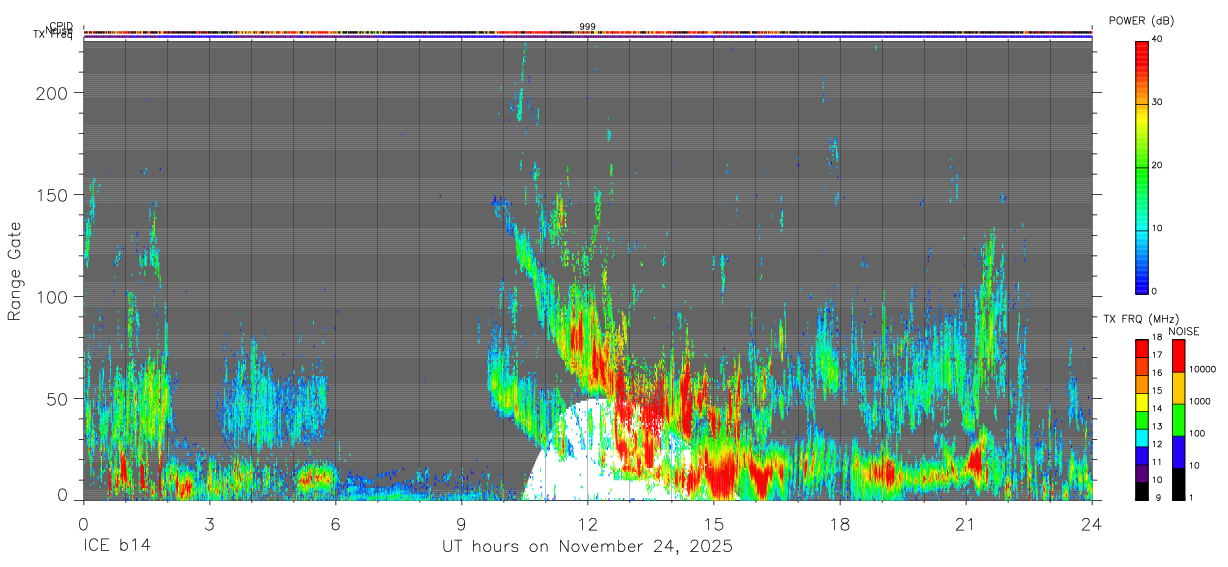
Task: Click the x-axis tick label 3
Action: pos(209,524)
